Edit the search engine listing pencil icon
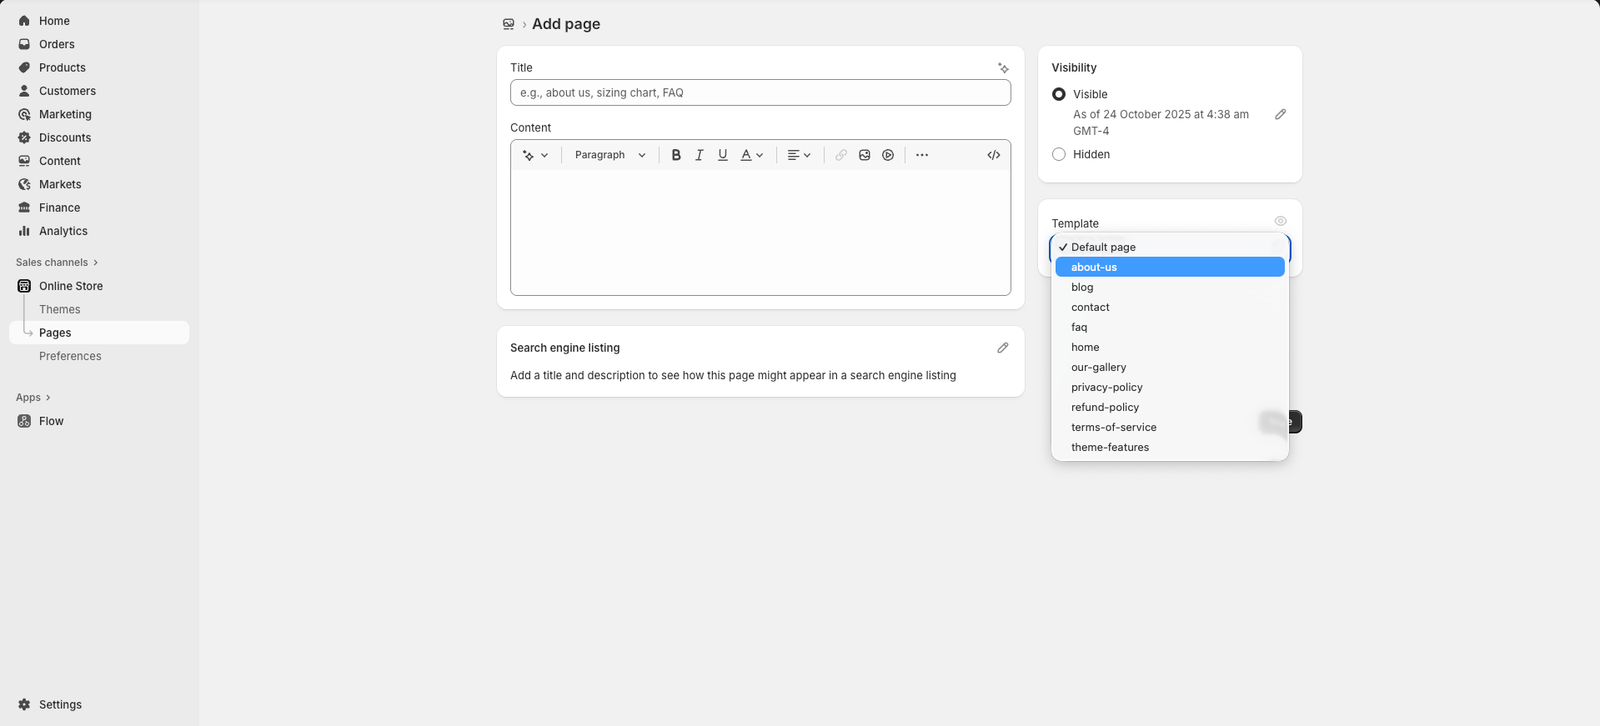 (x=1003, y=348)
